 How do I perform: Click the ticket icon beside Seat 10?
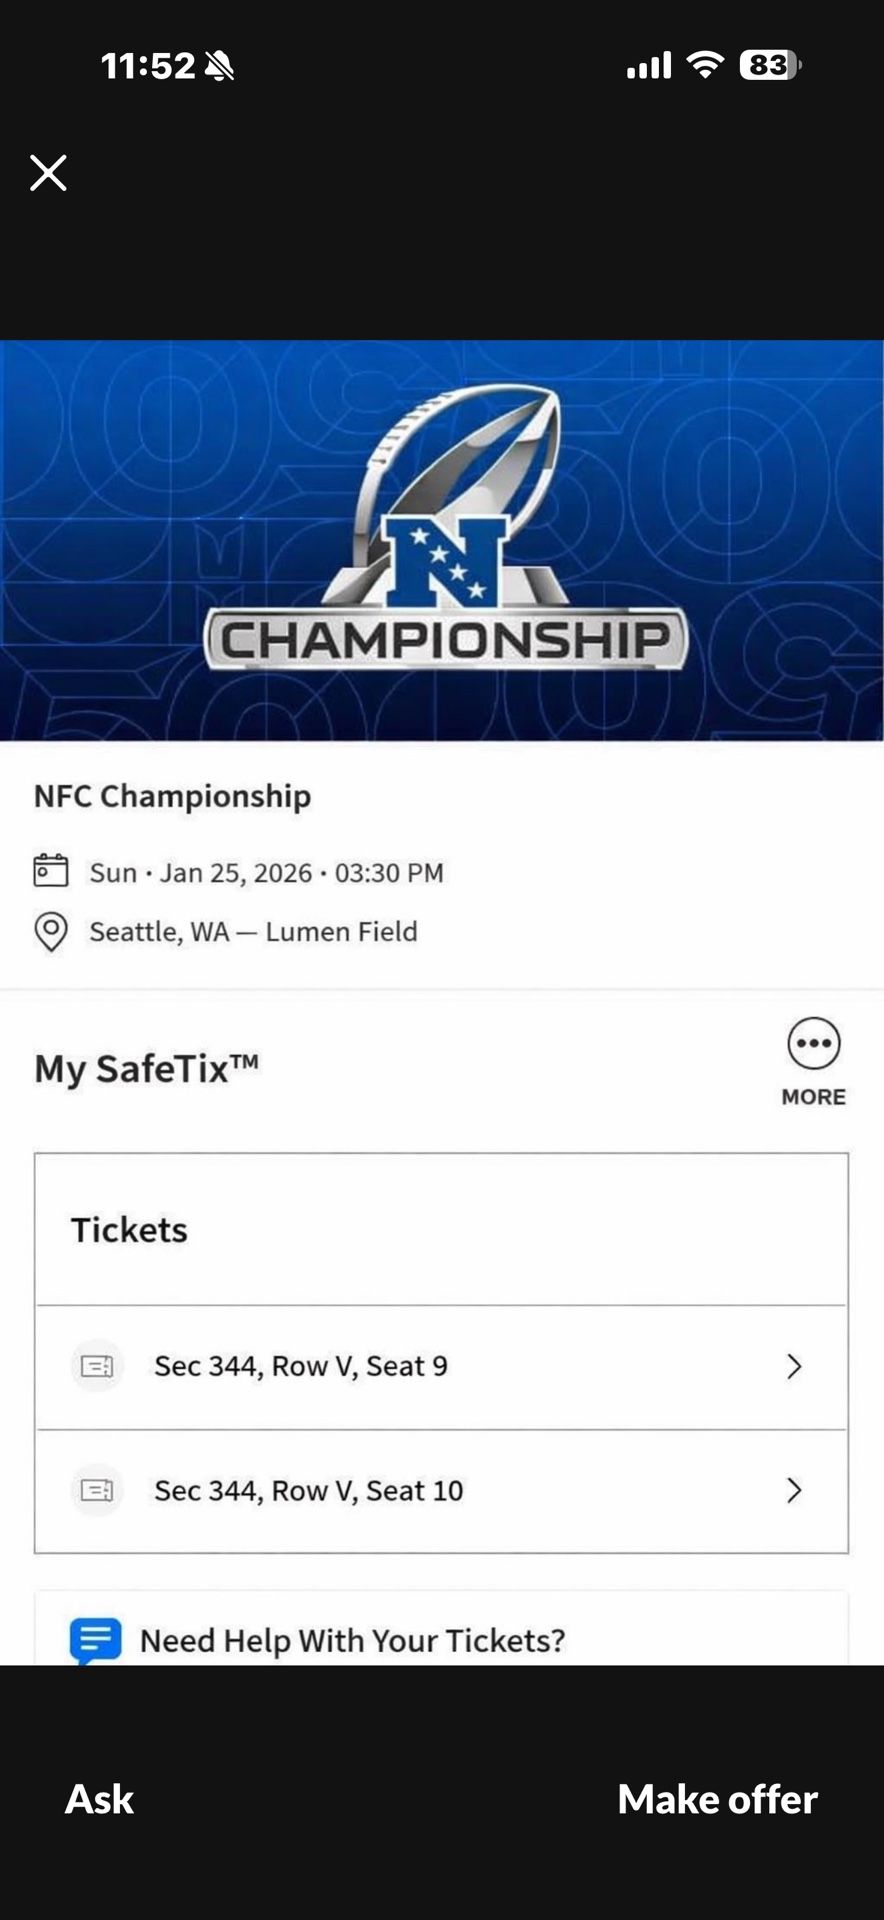click(x=97, y=1490)
